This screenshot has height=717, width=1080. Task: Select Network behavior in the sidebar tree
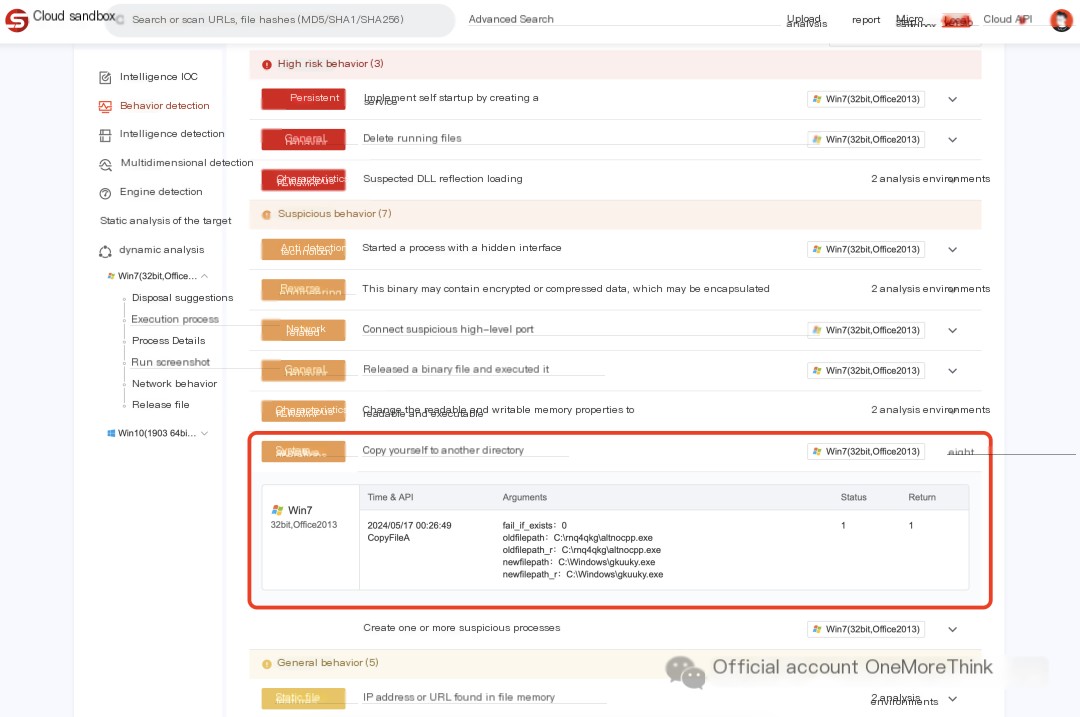(174, 384)
